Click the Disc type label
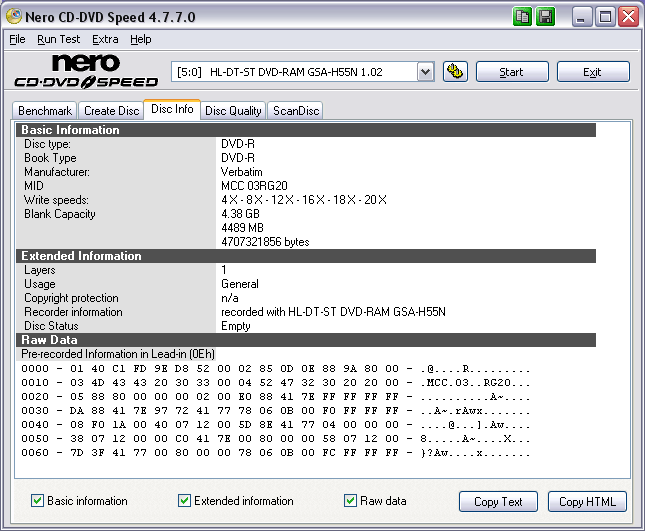This screenshot has height=531, width=645. click(x=47, y=144)
